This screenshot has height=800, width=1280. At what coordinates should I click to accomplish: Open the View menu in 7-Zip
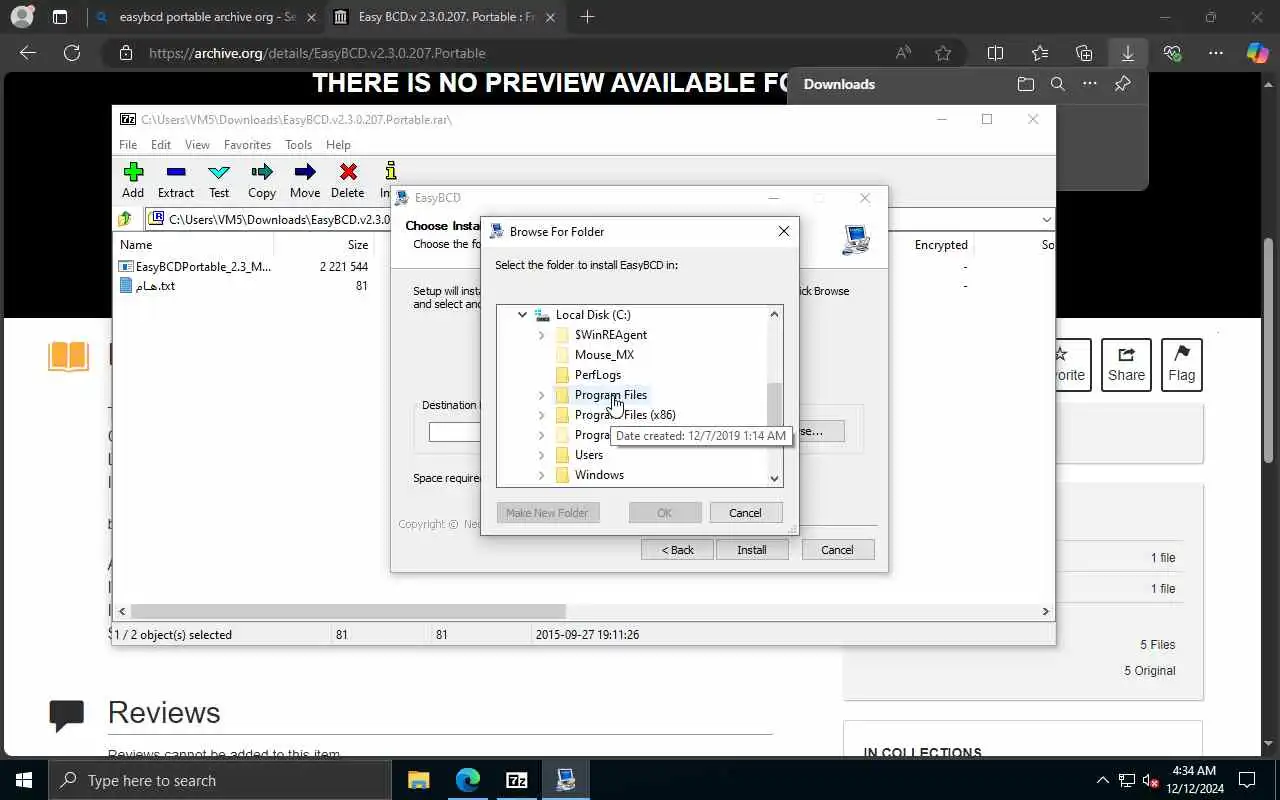[x=197, y=145]
